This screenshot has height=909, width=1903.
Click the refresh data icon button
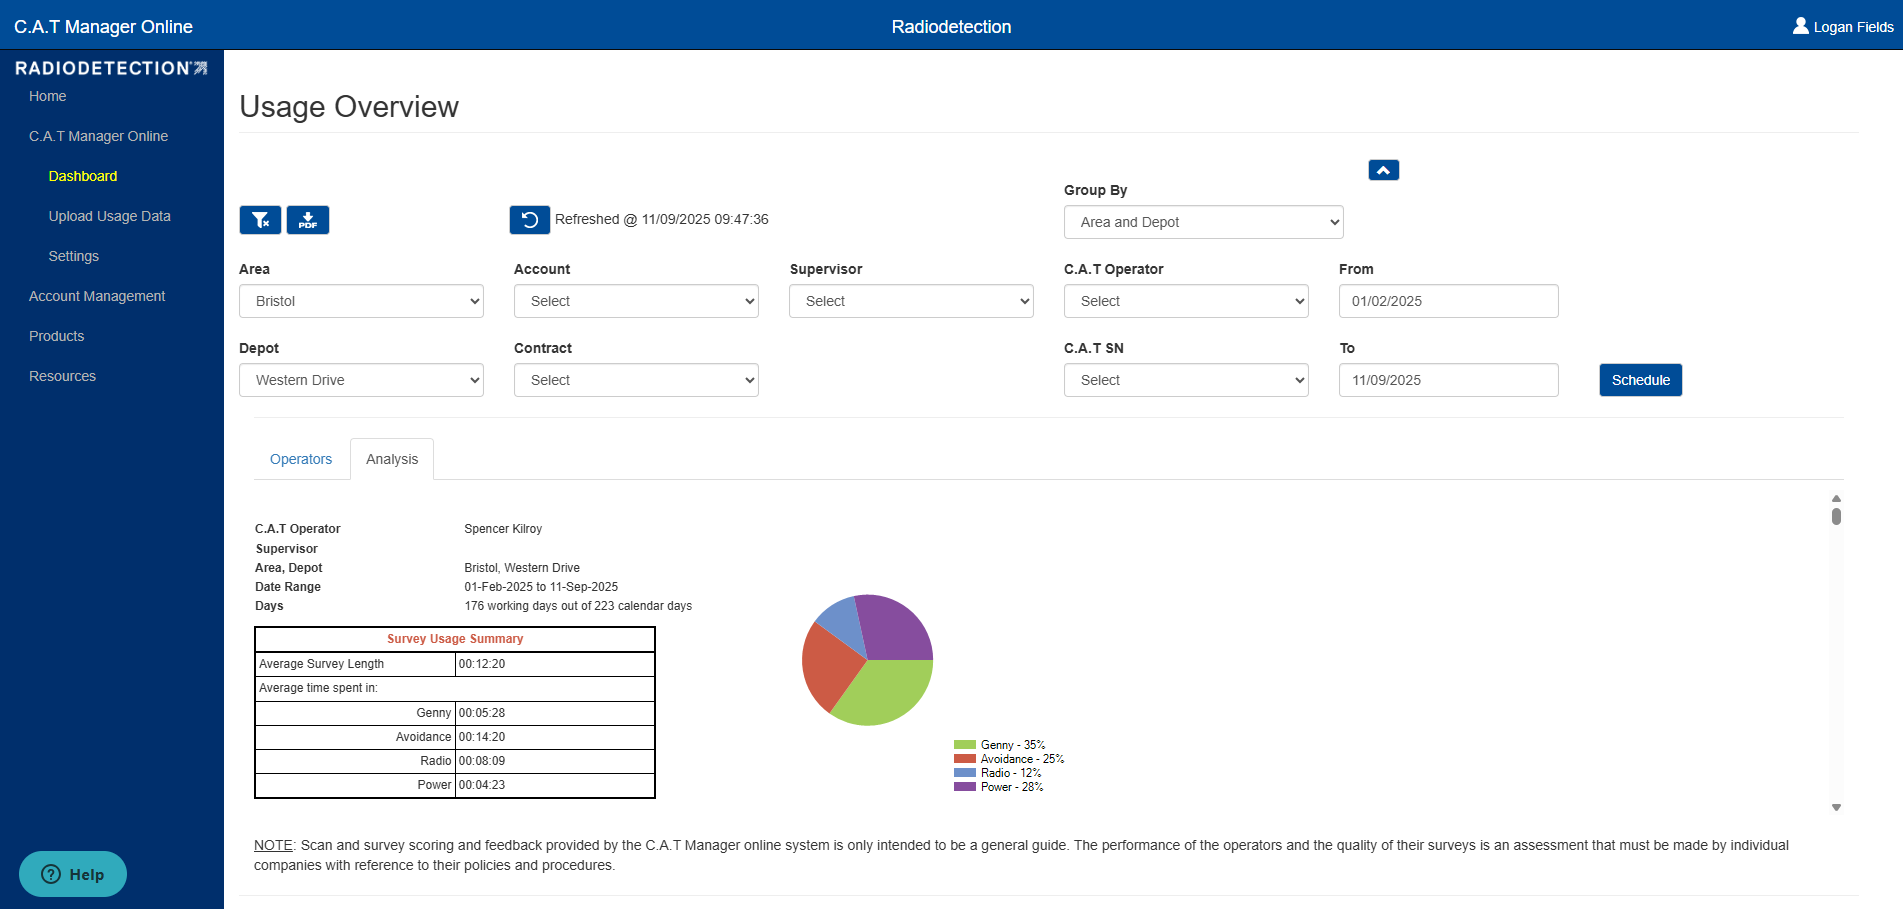pyautogui.click(x=530, y=220)
